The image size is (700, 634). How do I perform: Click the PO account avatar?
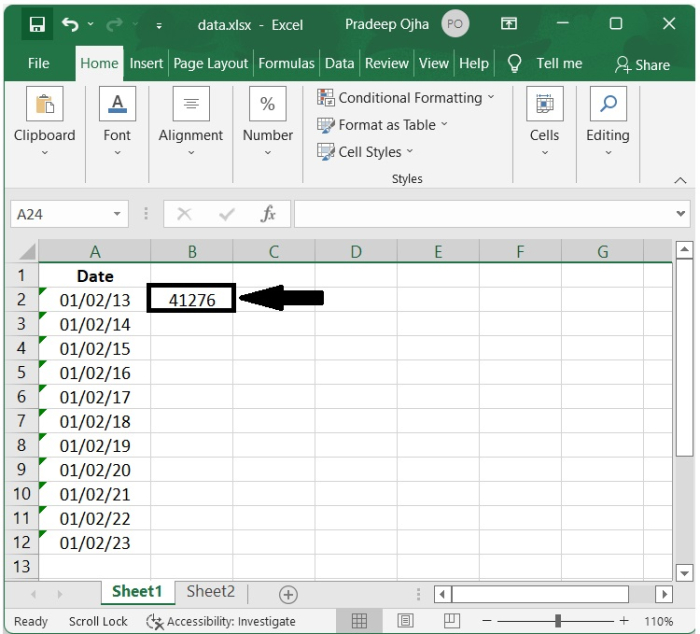pos(455,24)
